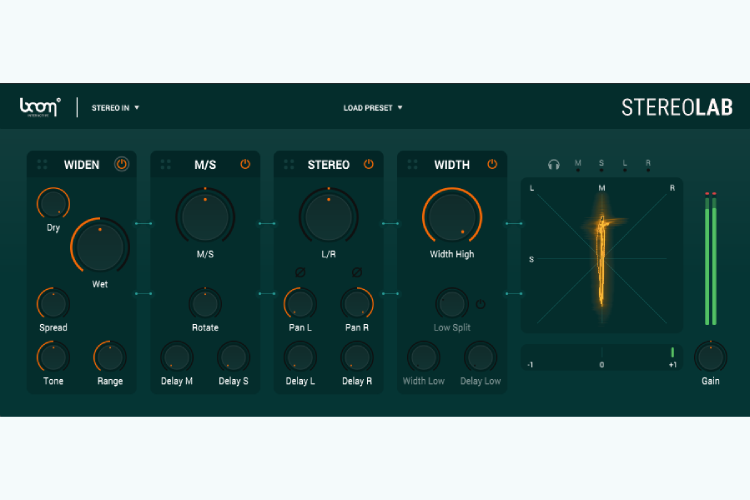Open the LOAD PRESET dropdown

[x=373, y=108]
